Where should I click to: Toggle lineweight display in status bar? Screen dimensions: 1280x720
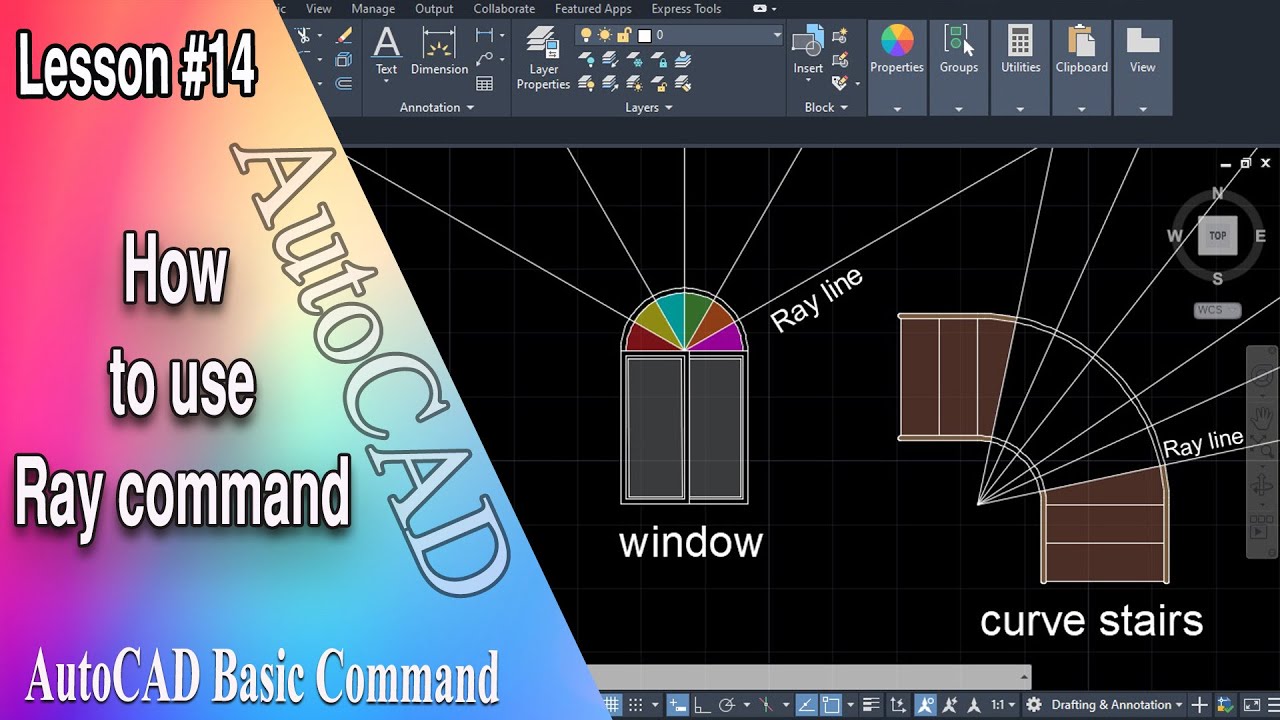pos(872,704)
